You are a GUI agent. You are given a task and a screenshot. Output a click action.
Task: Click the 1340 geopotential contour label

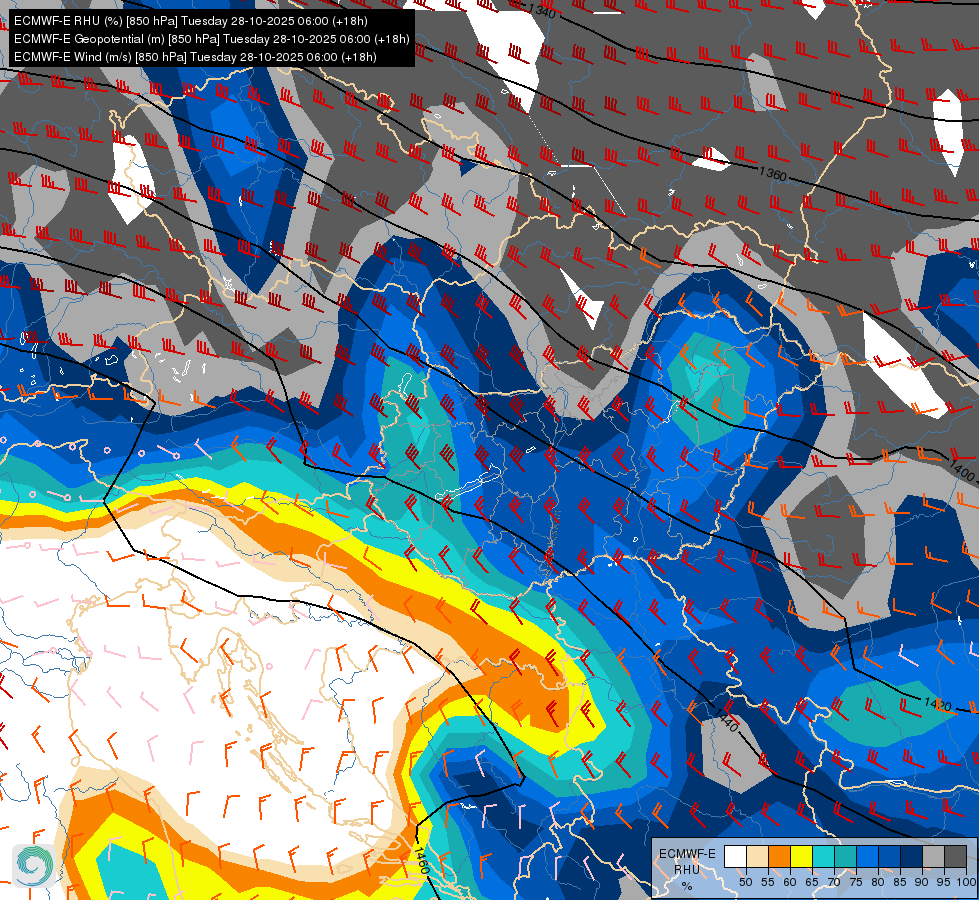(542, 9)
